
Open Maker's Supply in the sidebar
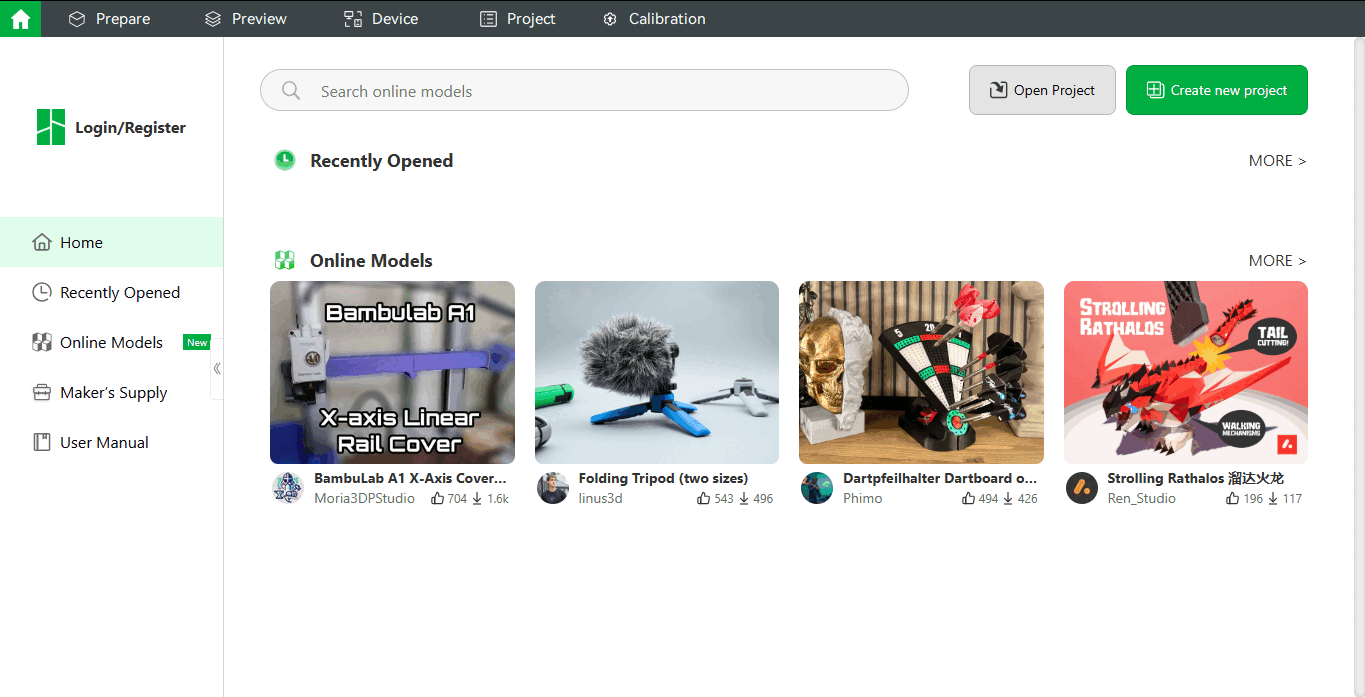tap(112, 392)
